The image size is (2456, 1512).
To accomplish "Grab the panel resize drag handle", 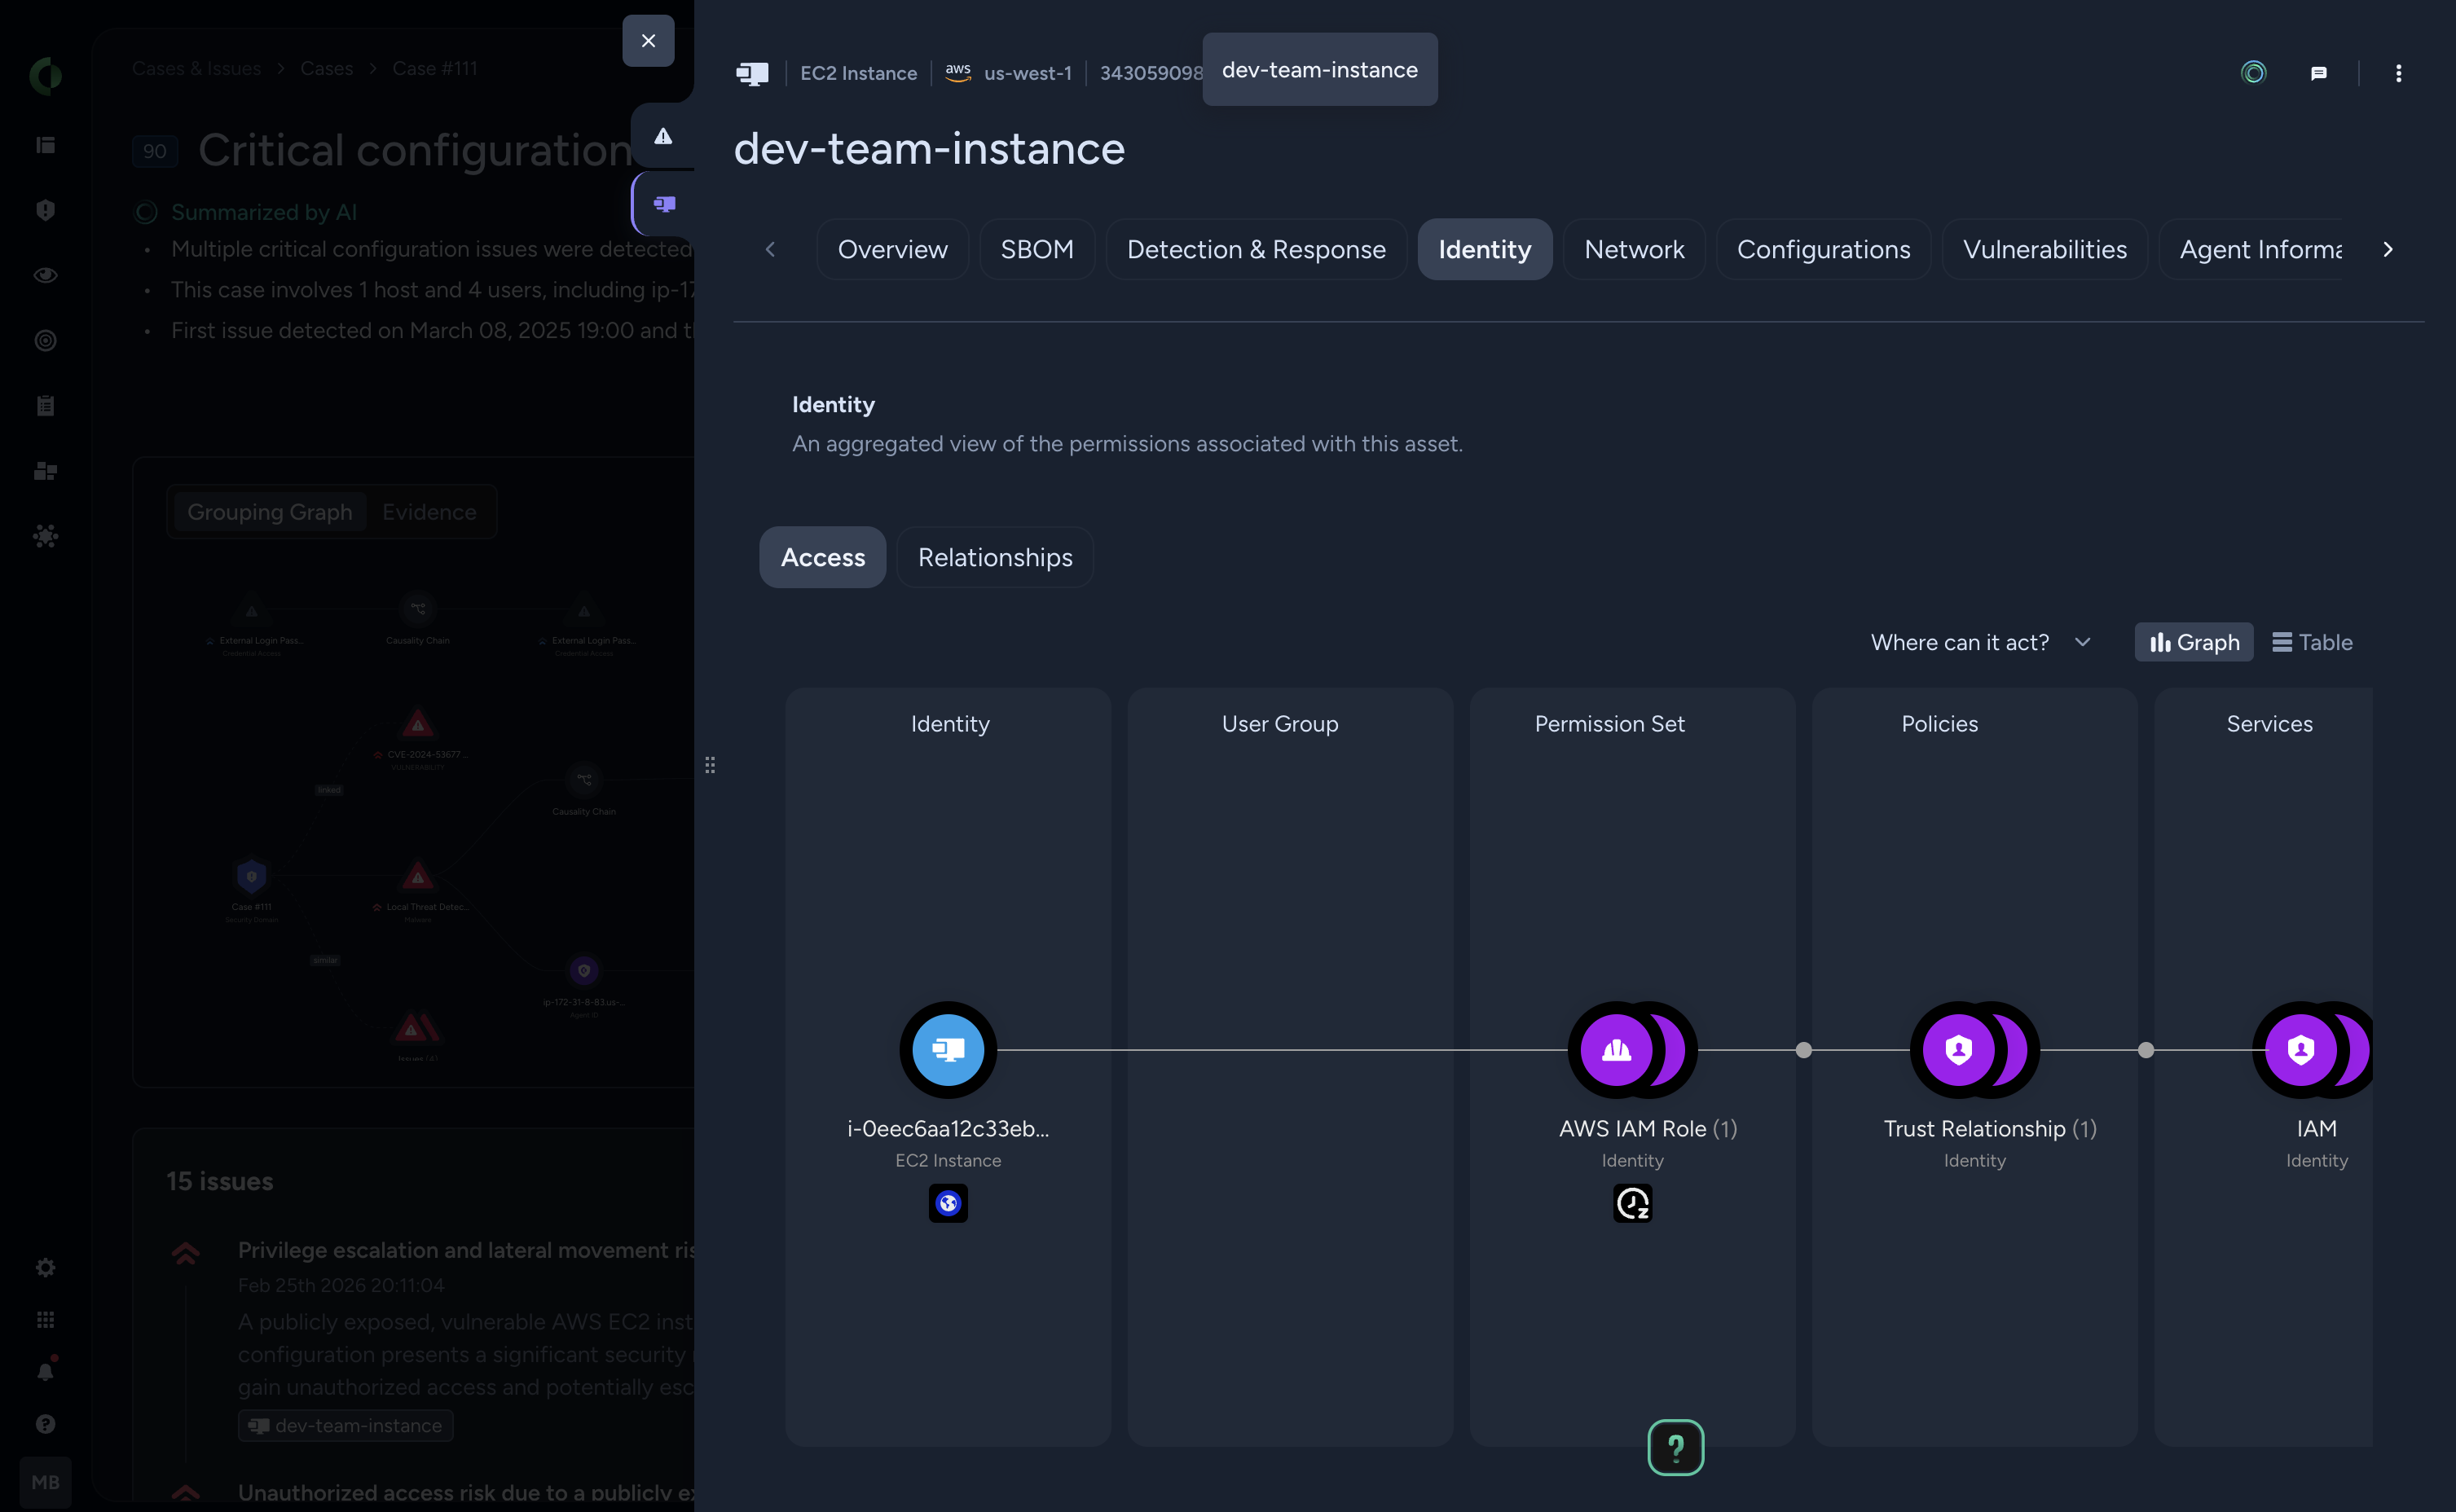I will (x=710, y=765).
